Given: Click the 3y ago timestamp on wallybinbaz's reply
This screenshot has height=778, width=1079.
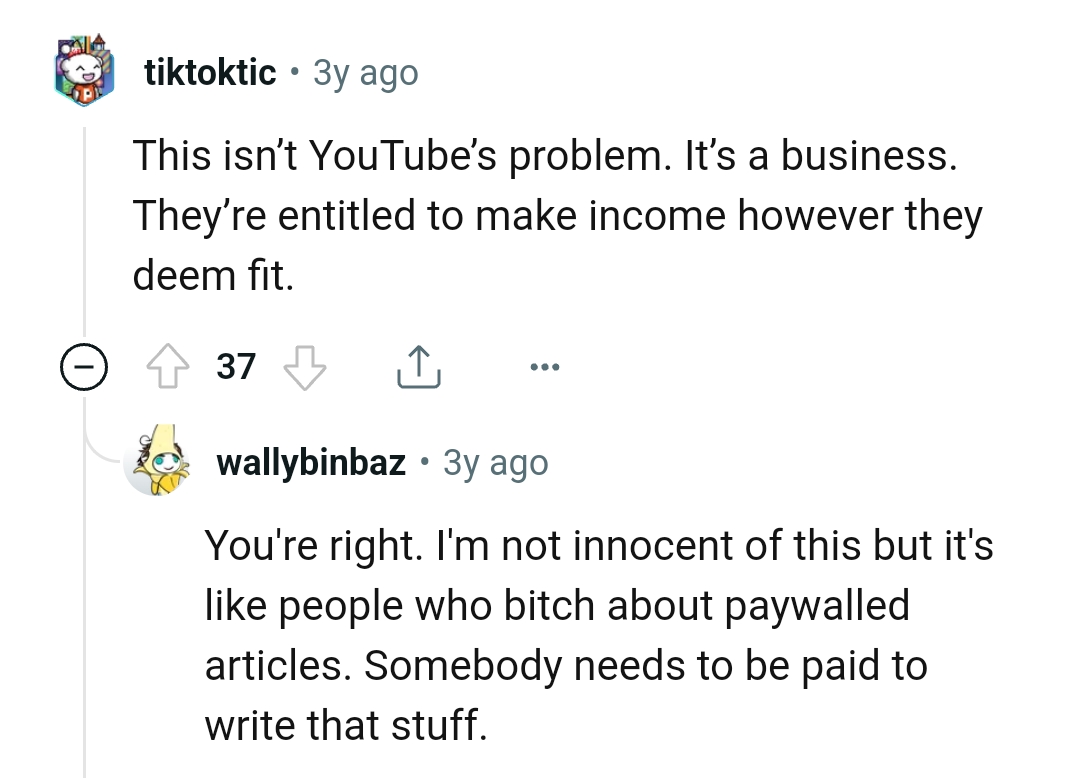Looking at the screenshot, I should [495, 462].
